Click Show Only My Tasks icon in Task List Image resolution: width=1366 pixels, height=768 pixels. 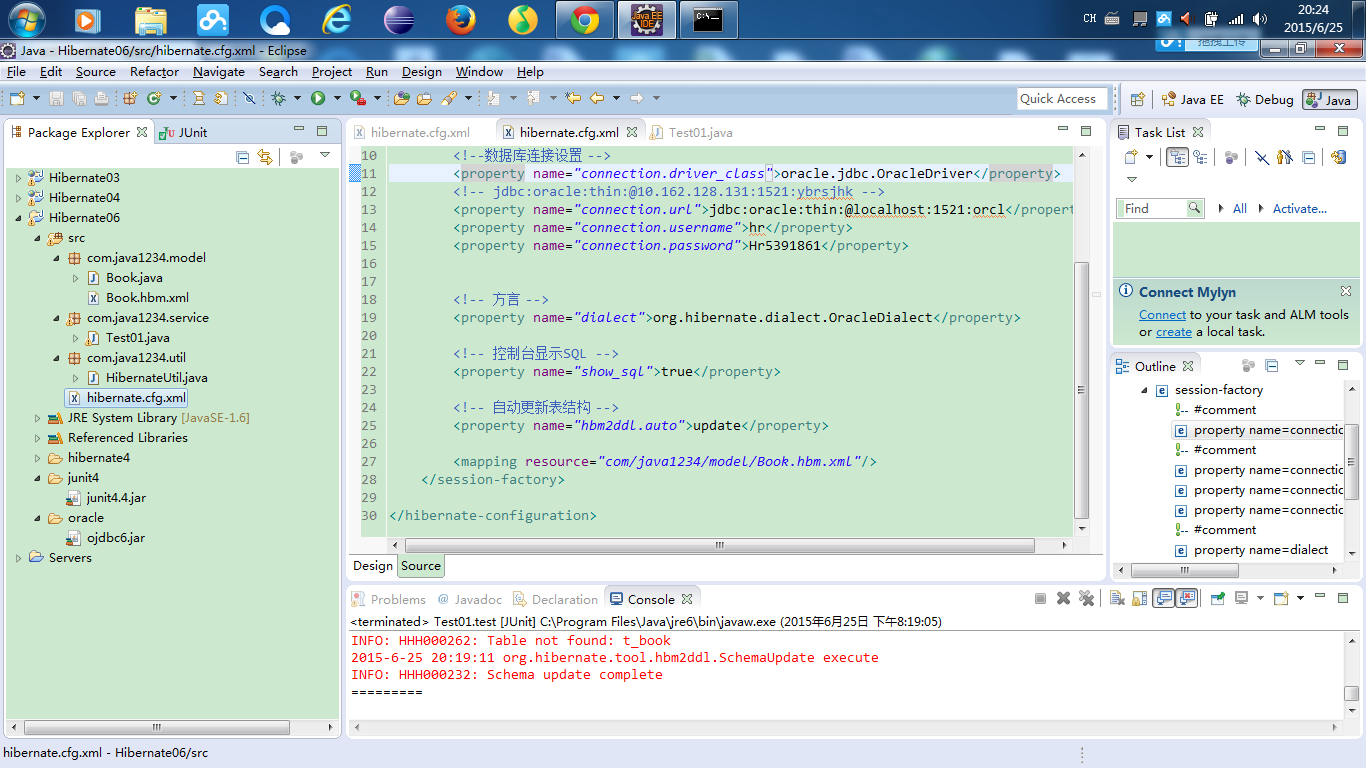pos(1285,157)
